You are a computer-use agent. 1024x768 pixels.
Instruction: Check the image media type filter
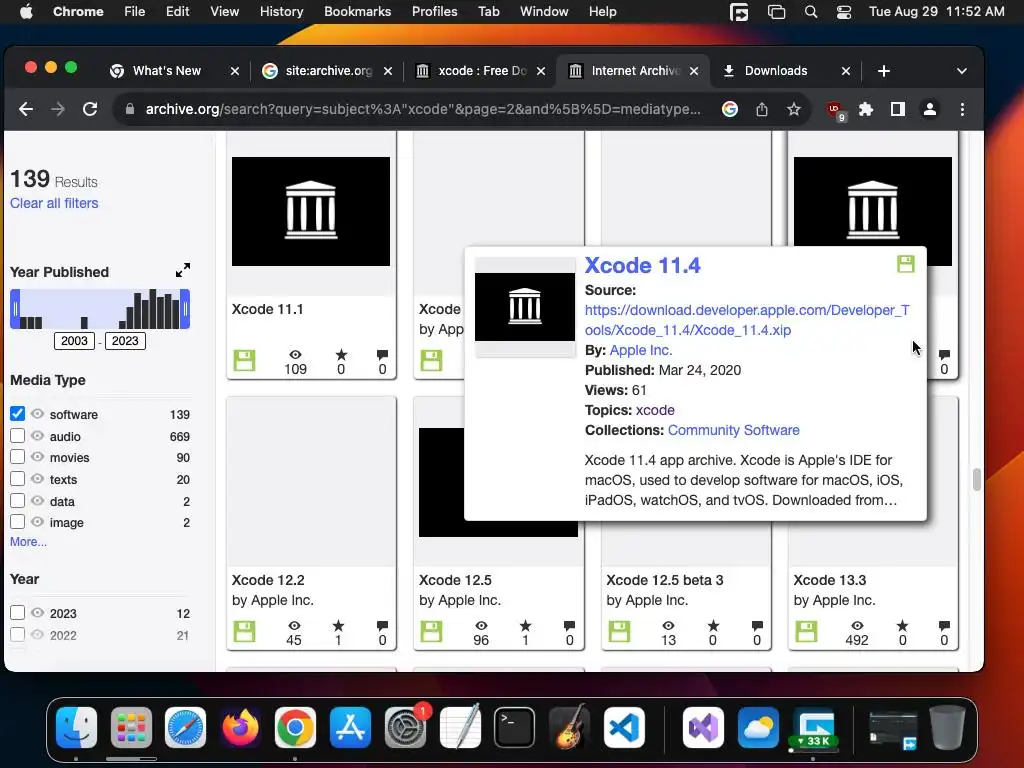coord(18,522)
